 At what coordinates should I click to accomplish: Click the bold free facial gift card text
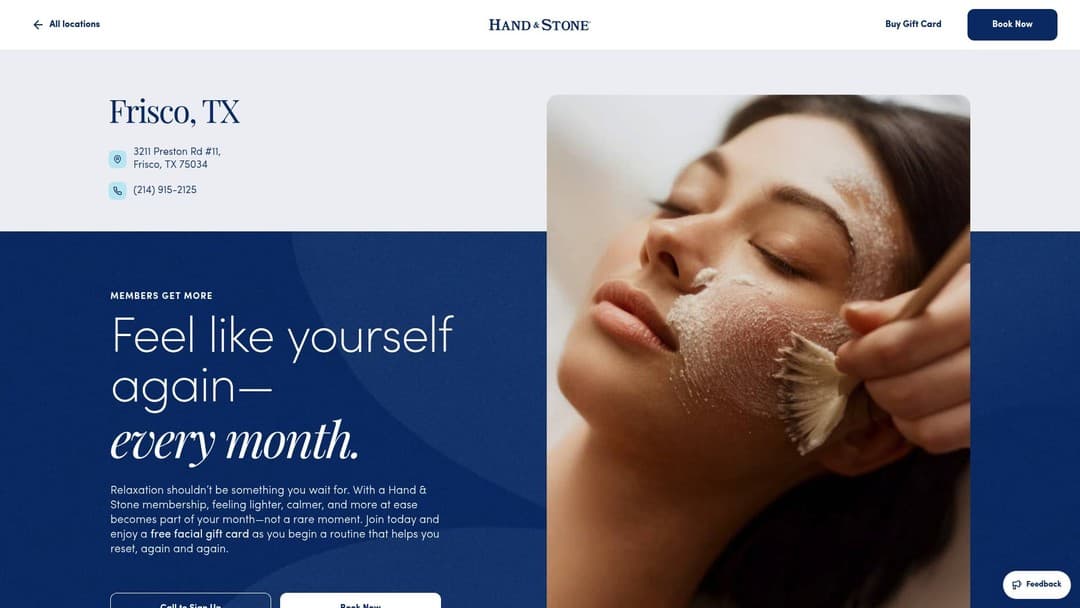(200, 534)
